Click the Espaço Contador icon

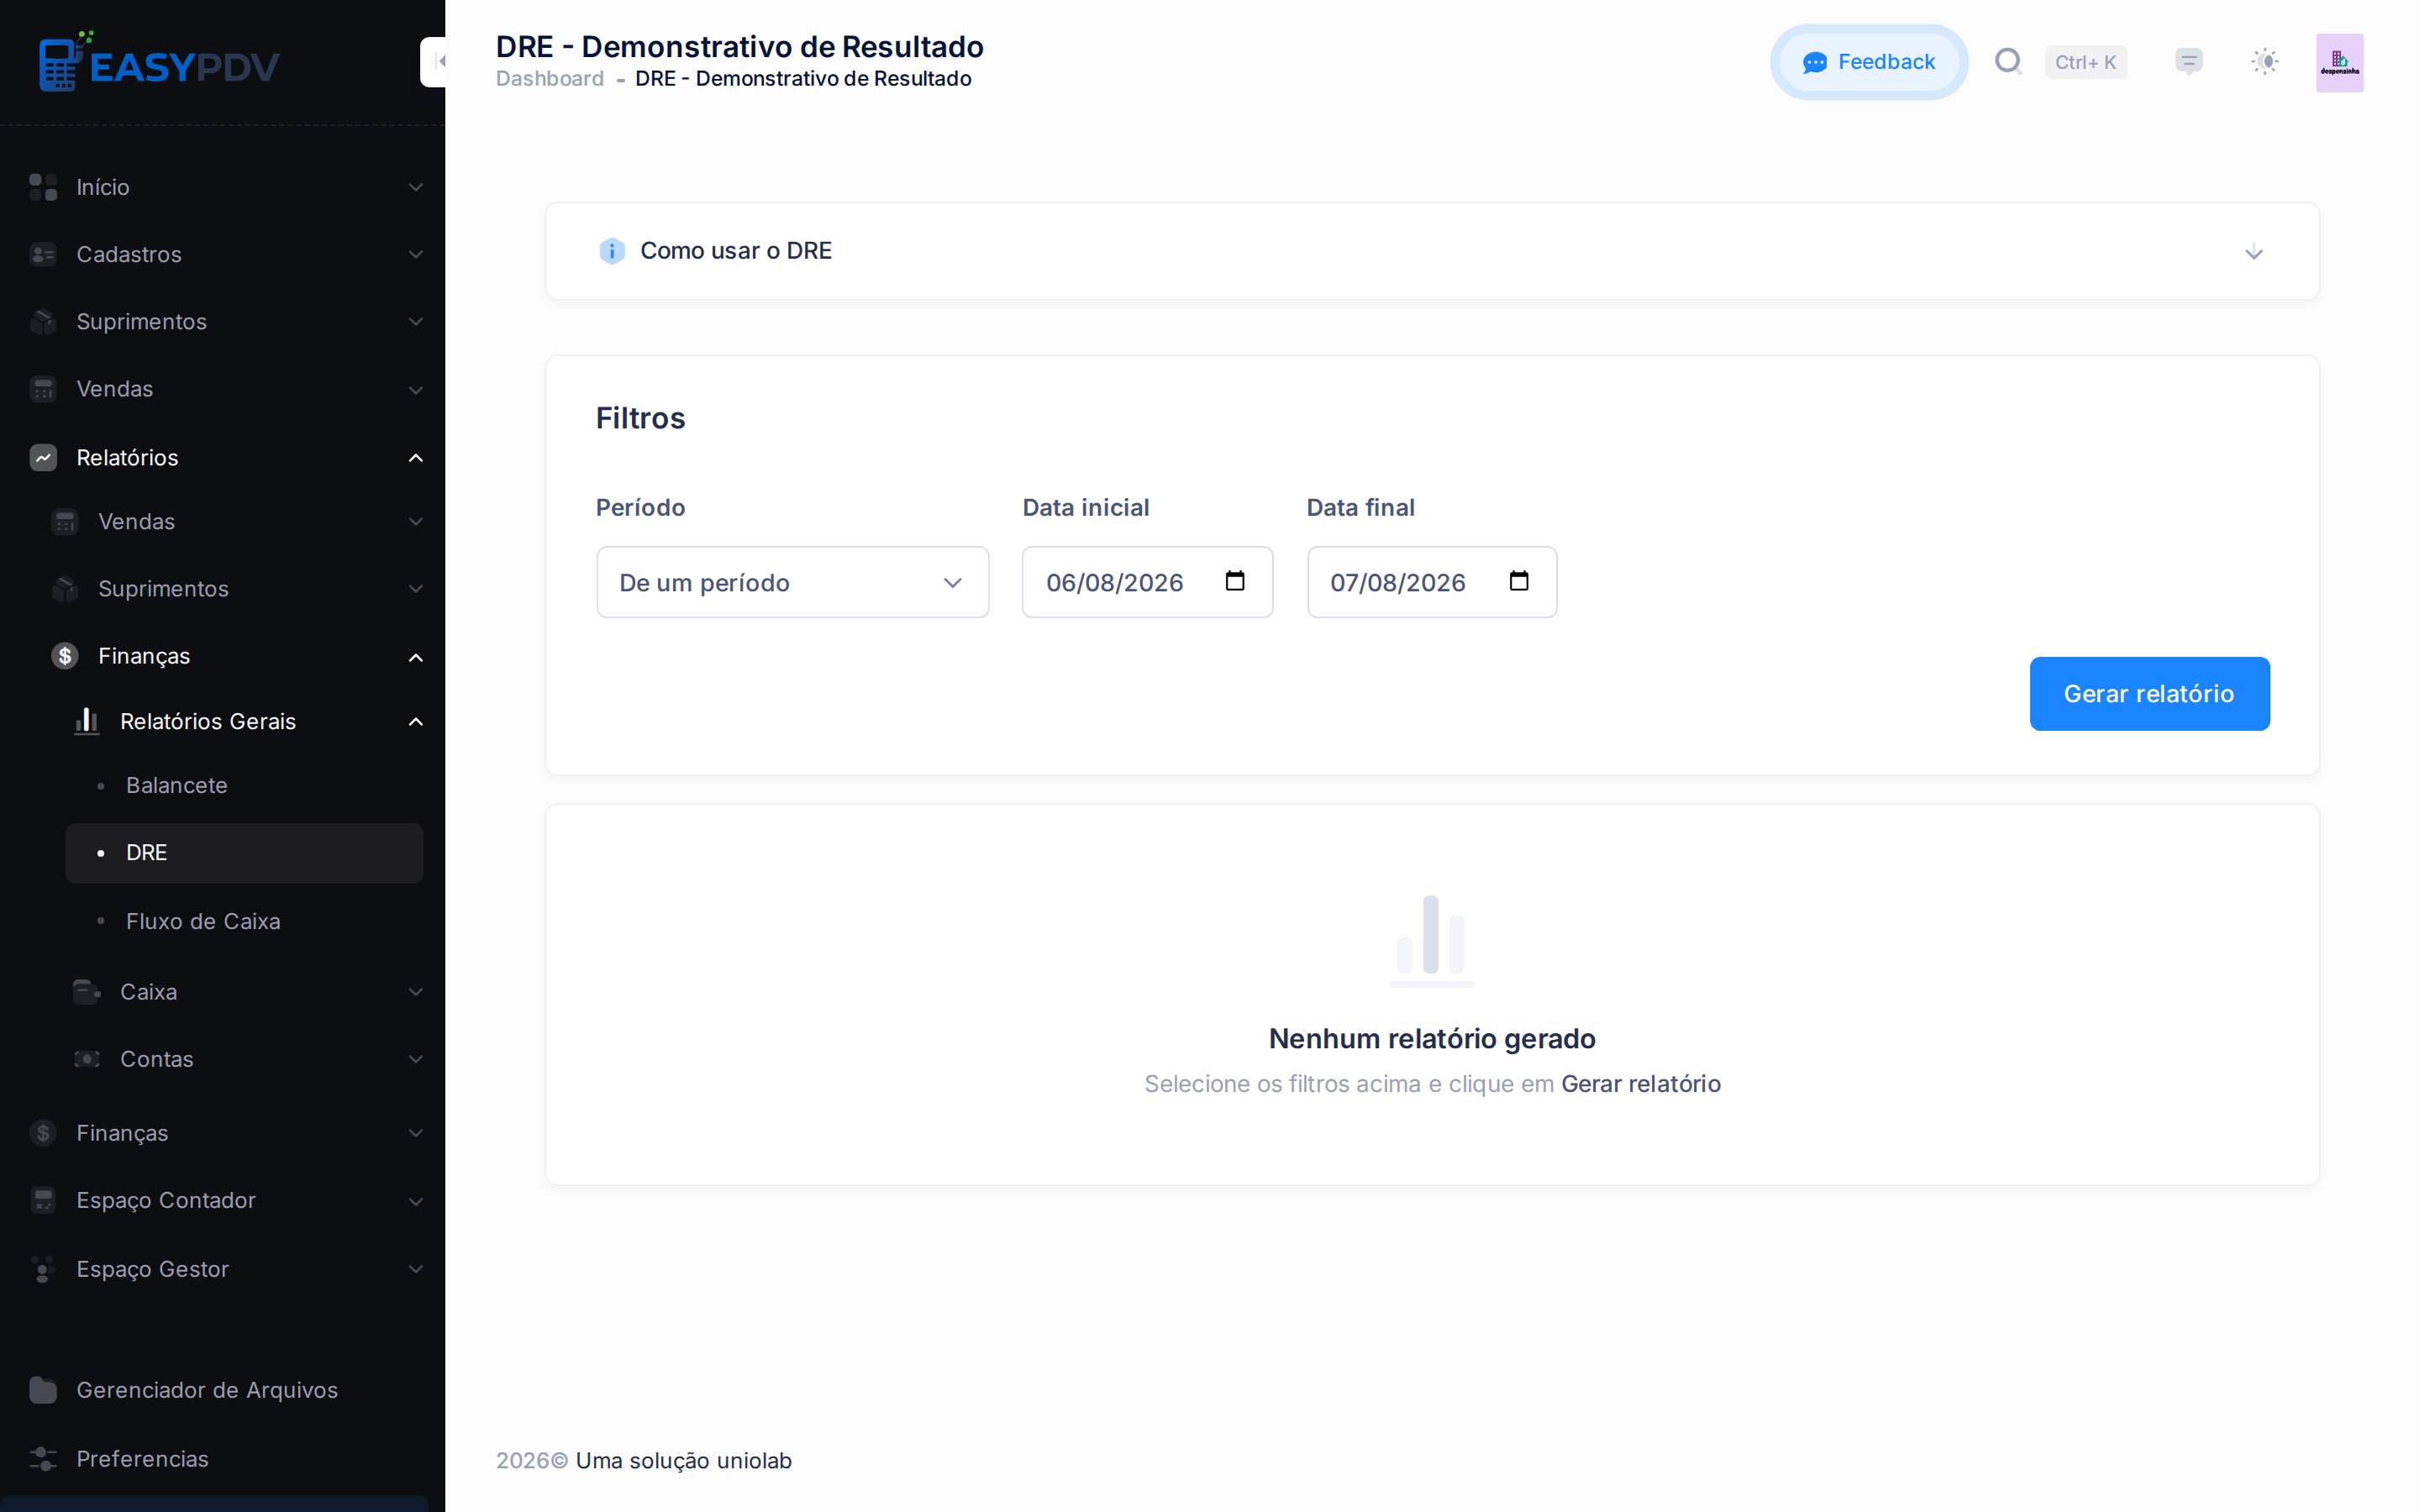(x=43, y=1200)
